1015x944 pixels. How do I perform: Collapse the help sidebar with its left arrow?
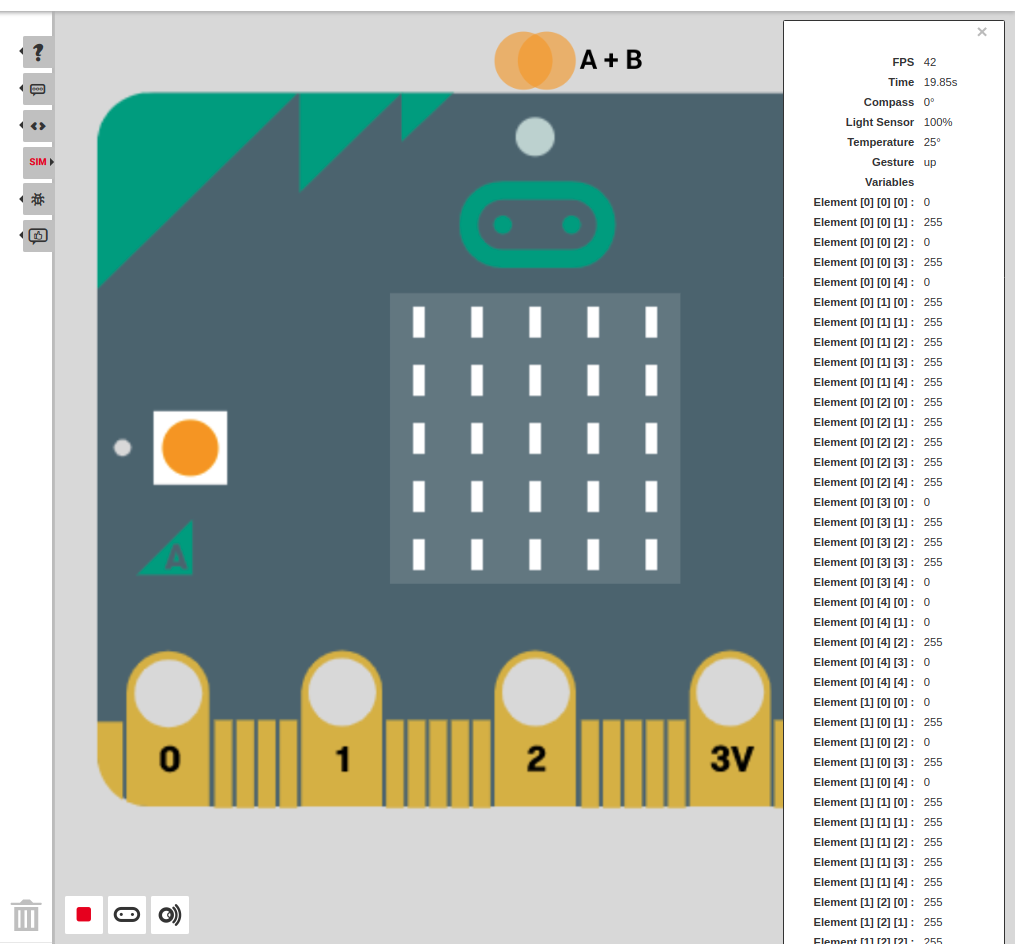(x=22, y=52)
